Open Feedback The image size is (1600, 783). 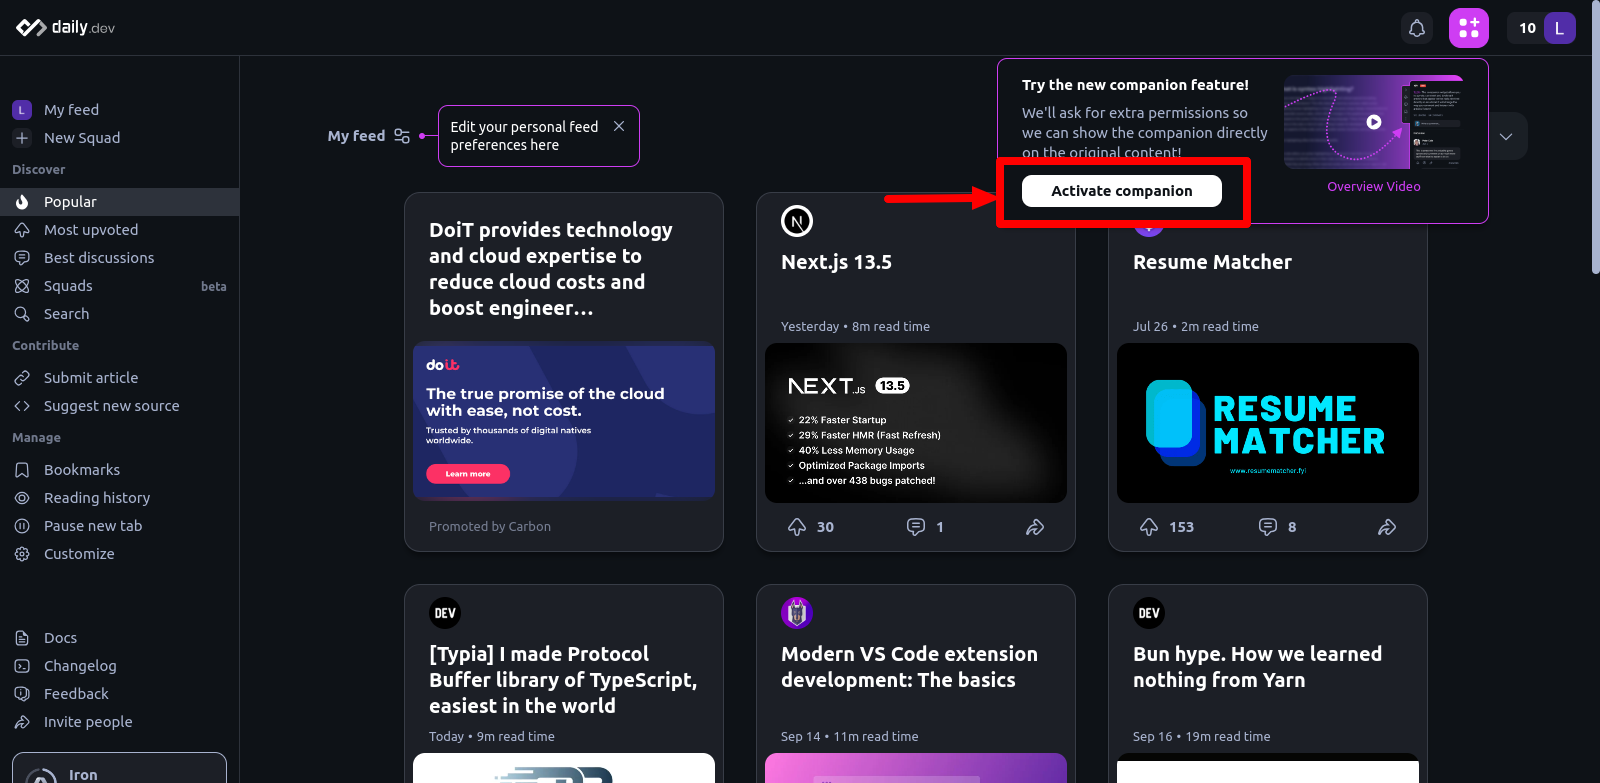click(119, 694)
